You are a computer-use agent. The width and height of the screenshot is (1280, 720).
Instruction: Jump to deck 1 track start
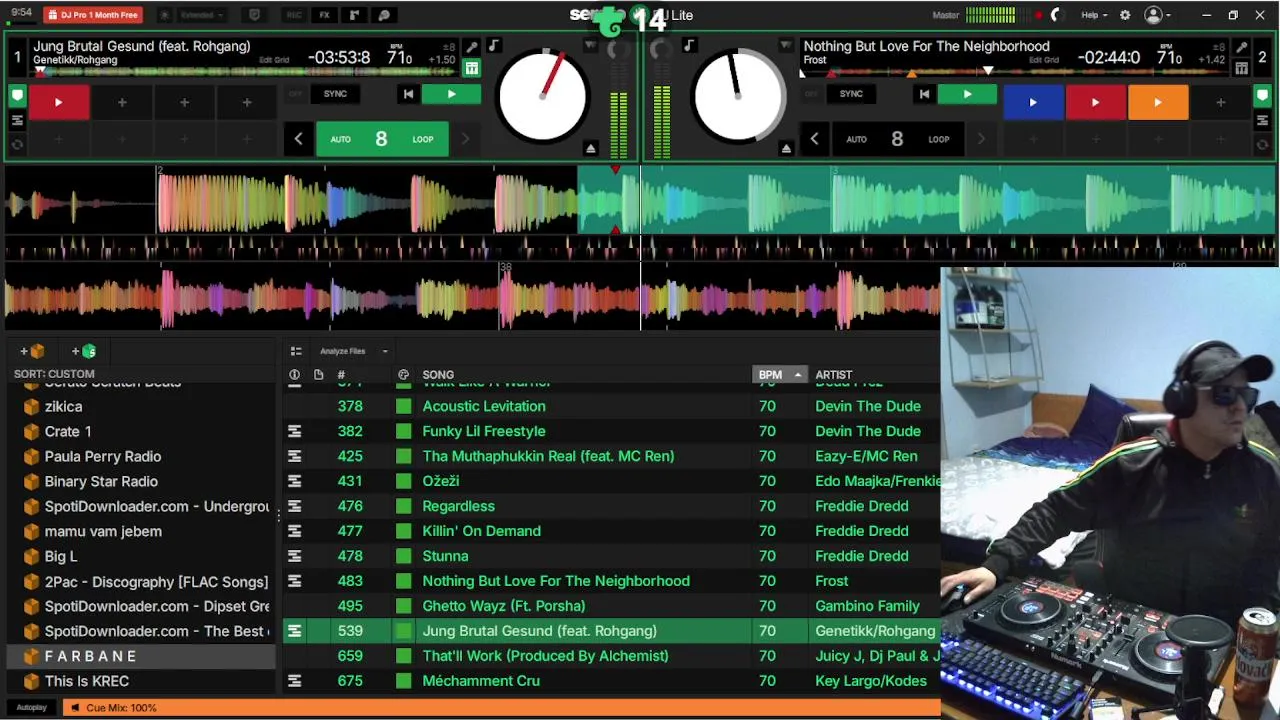click(x=408, y=94)
